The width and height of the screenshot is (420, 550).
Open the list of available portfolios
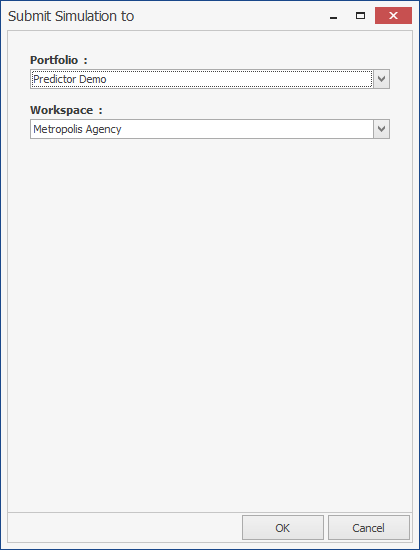point(381,79)
